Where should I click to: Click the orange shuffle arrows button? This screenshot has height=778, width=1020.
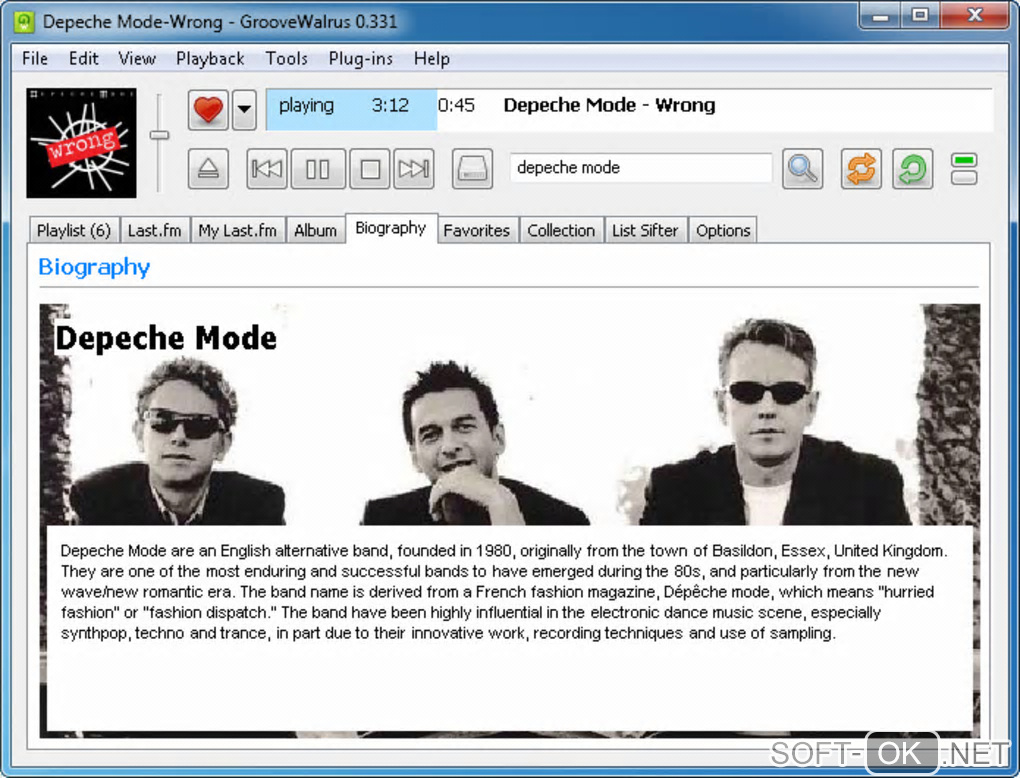coord(861,169)
